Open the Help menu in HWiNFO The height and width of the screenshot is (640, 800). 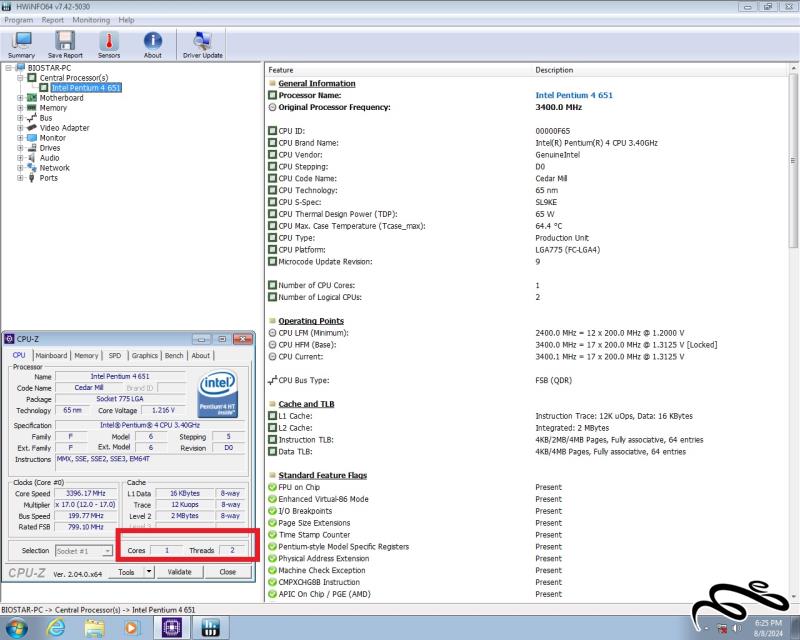(126, 20)
